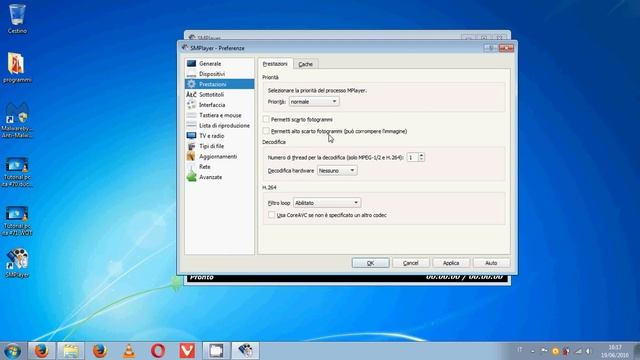Open the Priorità normale dropdown
The height and width of the screenshot is (360, 640).
(x=313, y=101)
